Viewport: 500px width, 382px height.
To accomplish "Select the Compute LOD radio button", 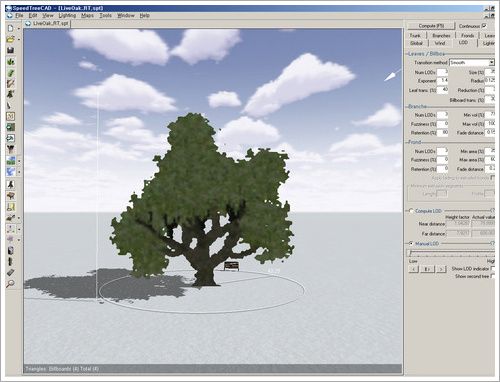I will click(x=411, y=211).
